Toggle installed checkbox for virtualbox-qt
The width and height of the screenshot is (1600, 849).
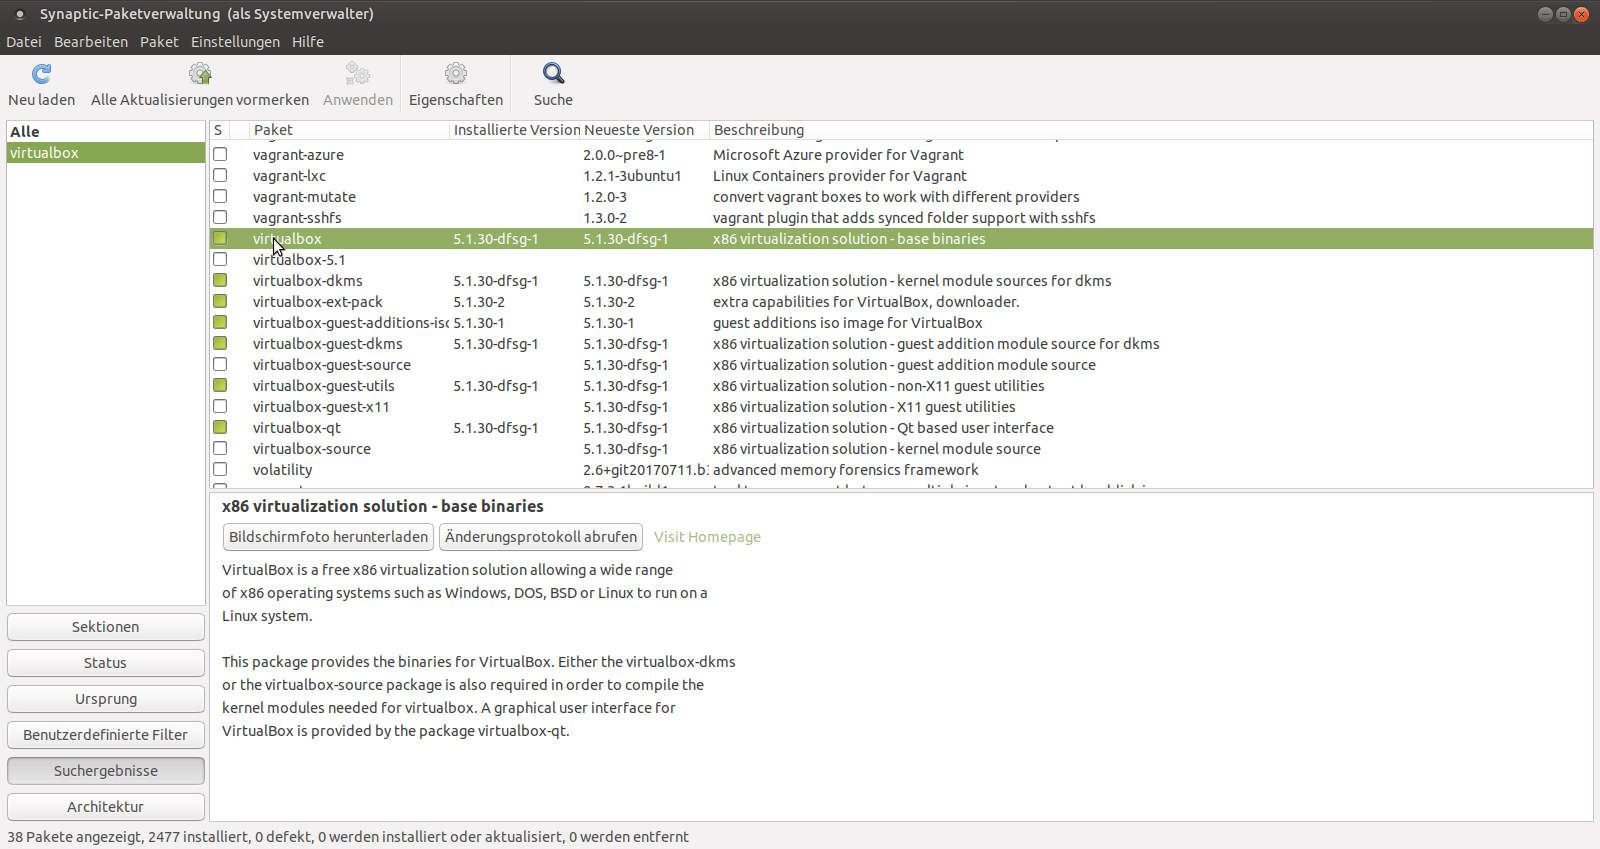click(220, 427)
